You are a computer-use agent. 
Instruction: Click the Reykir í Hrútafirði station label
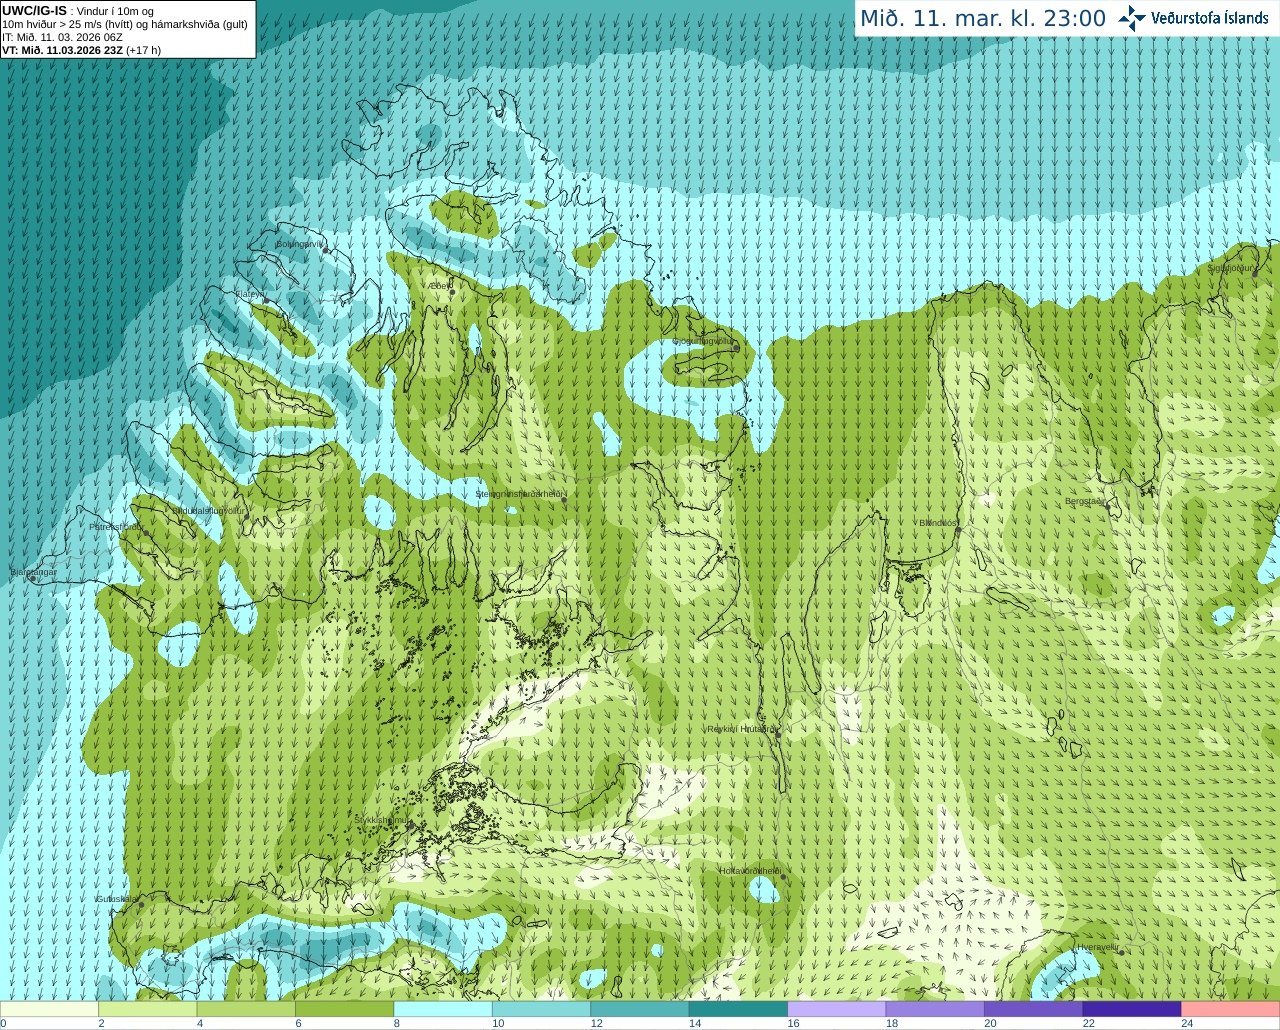point(741,729)
